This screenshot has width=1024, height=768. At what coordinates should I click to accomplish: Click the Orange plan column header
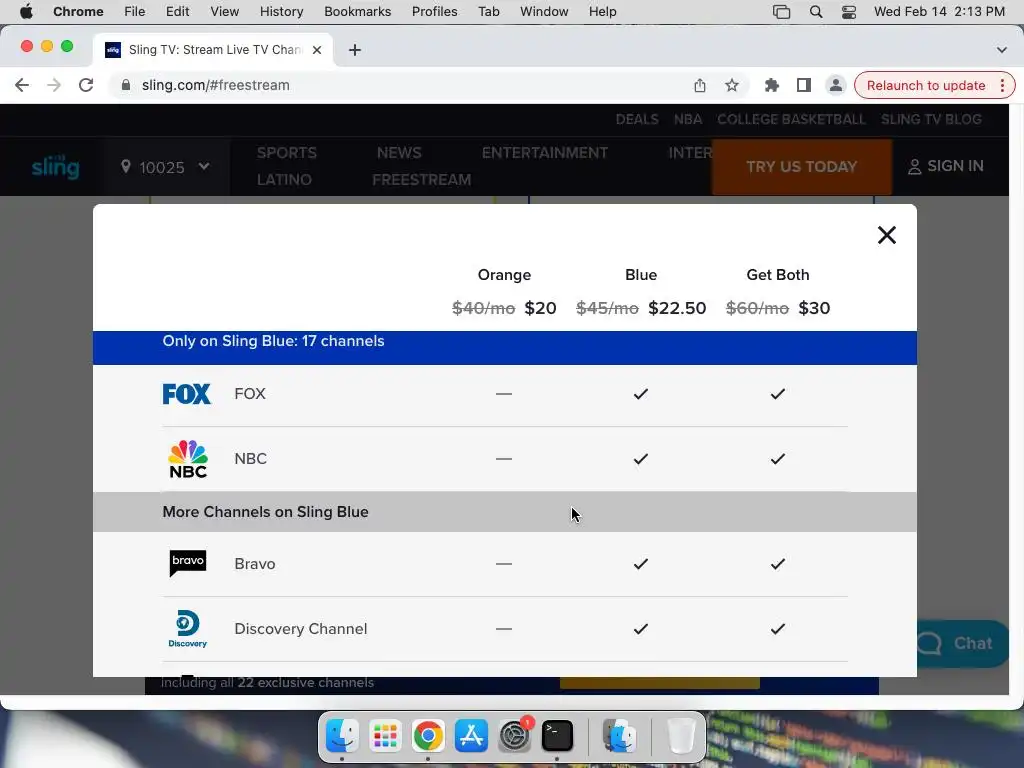(504, 275)
